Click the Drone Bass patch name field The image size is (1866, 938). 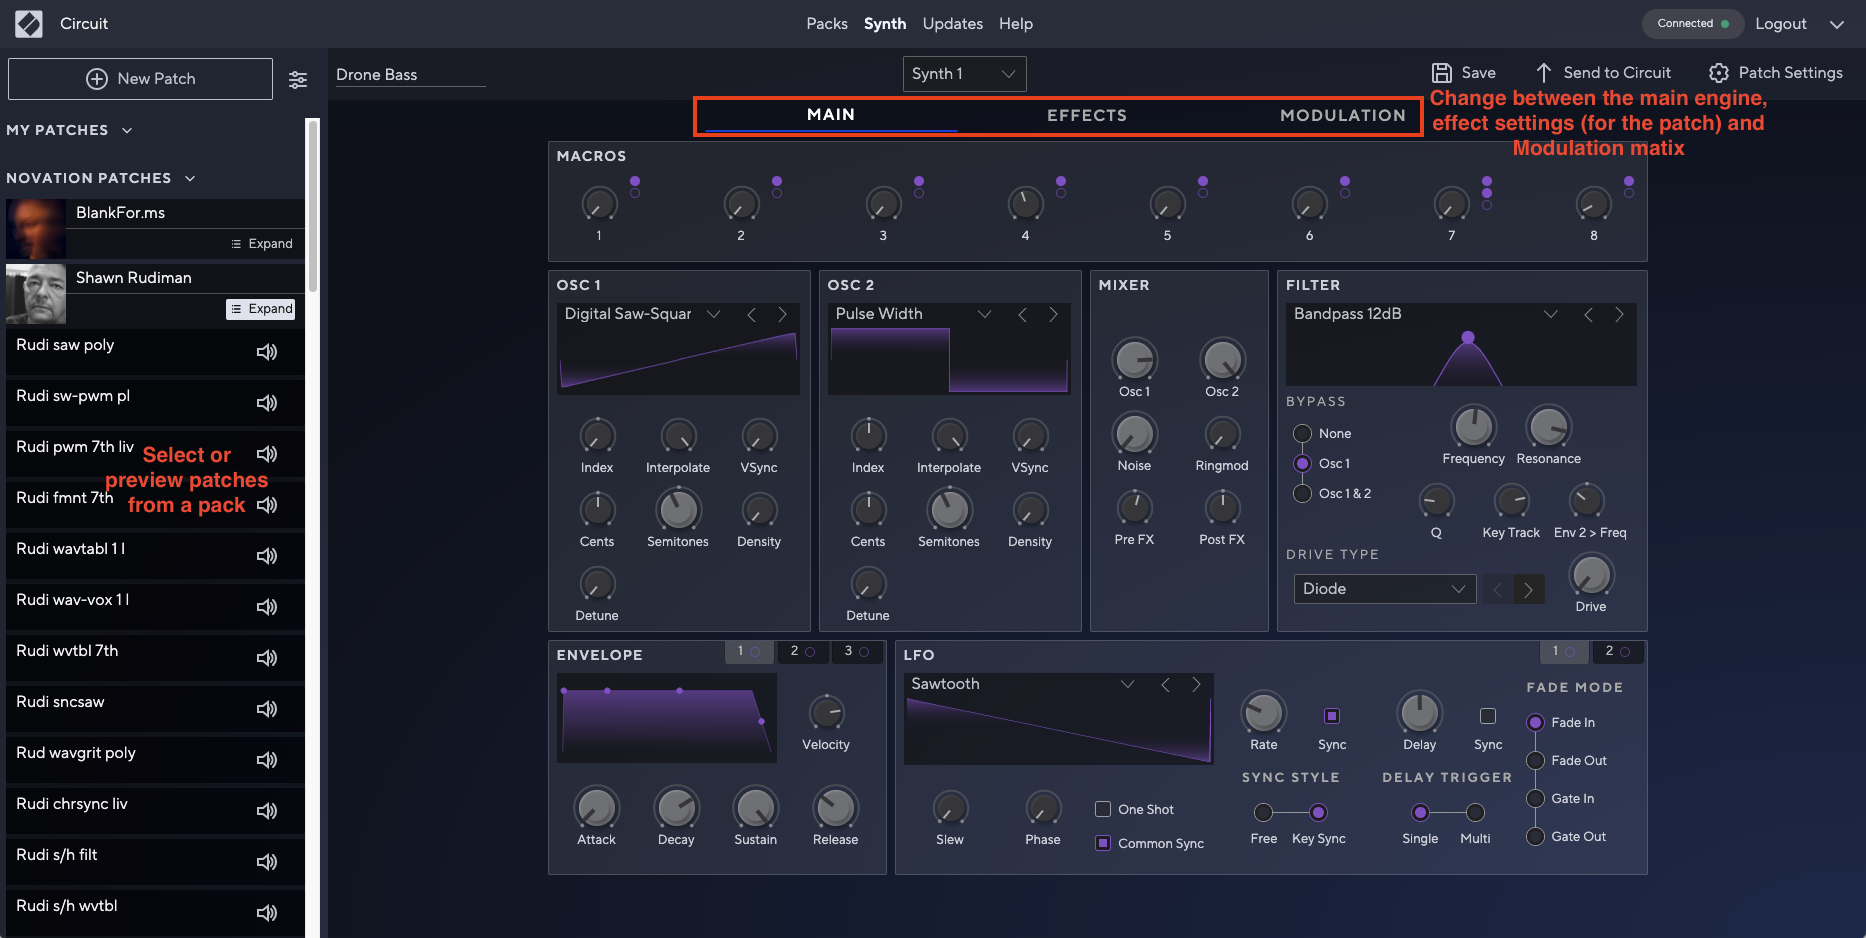[x=410, y=75]
